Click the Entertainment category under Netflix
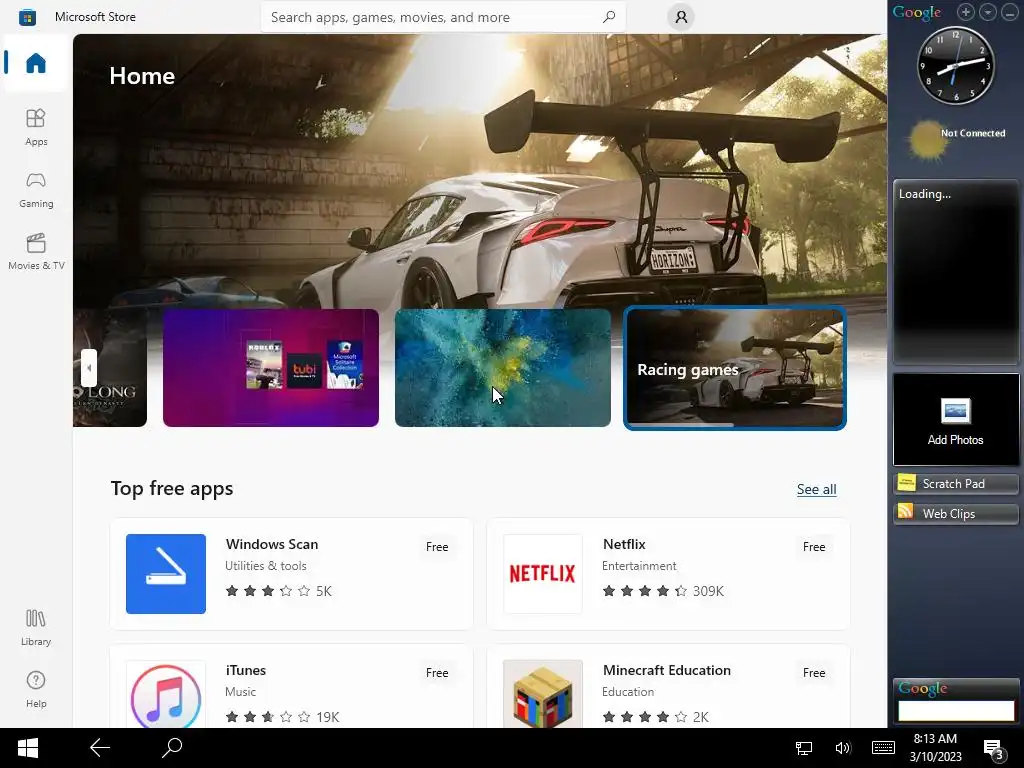The image size is (1024, 768). pyautogui.click(x=639, y=566)
